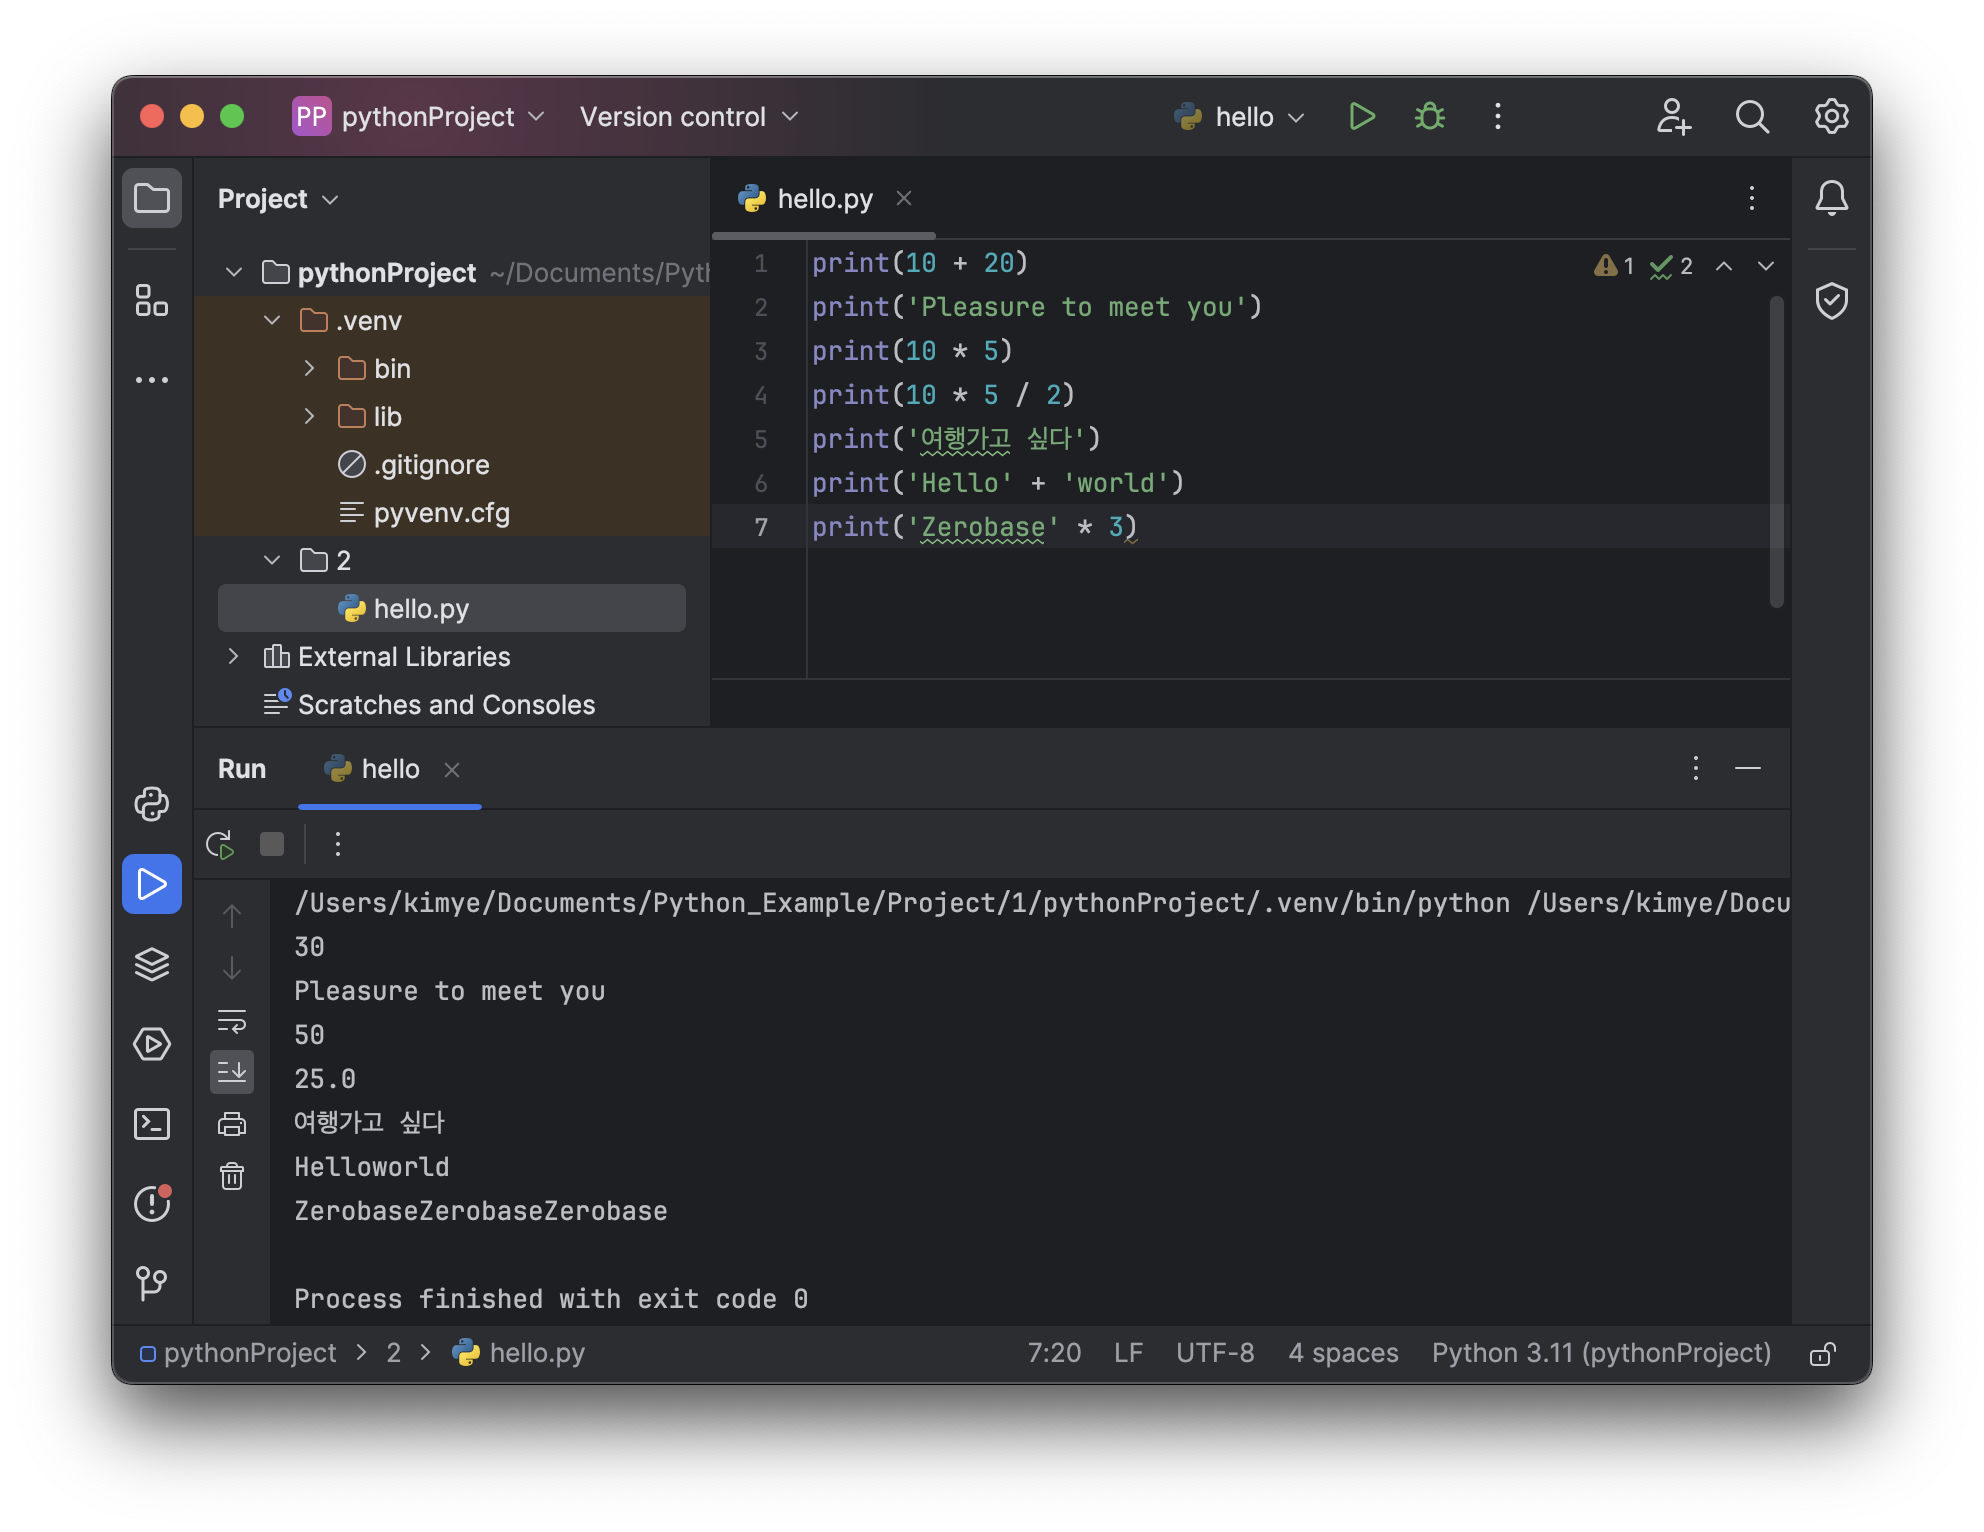Open the Problems tool window
The width and height of the screenshot is (1984, 1532).
(152, 1203)
